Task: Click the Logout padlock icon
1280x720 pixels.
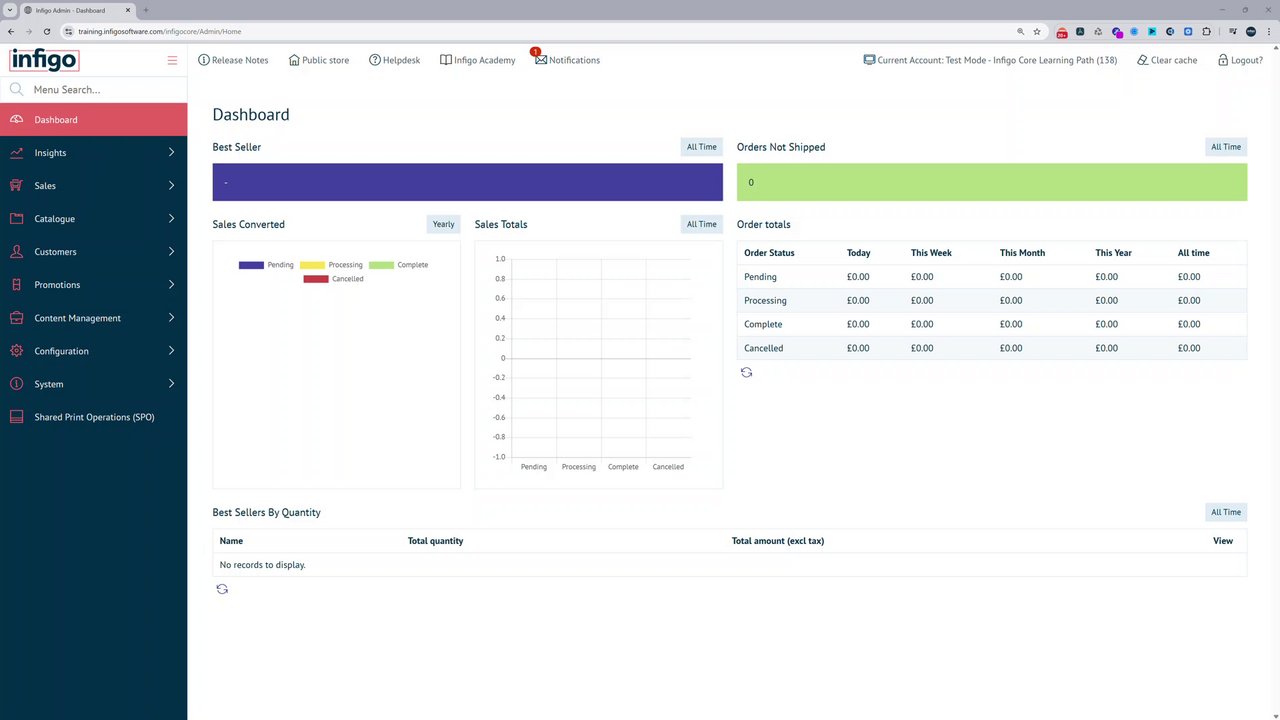Action: tap(1222, 60)
